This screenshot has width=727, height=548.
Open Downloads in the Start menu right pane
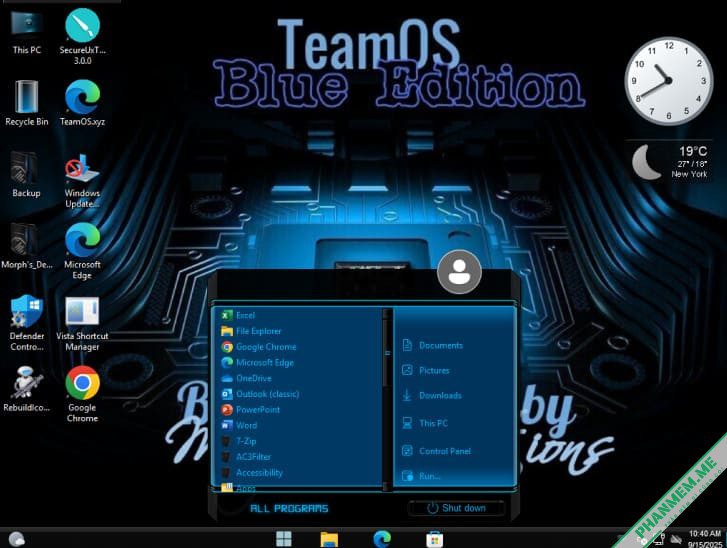432,395
